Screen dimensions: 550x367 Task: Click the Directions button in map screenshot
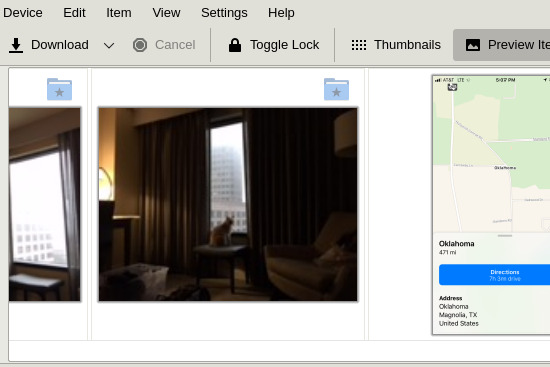494,275
